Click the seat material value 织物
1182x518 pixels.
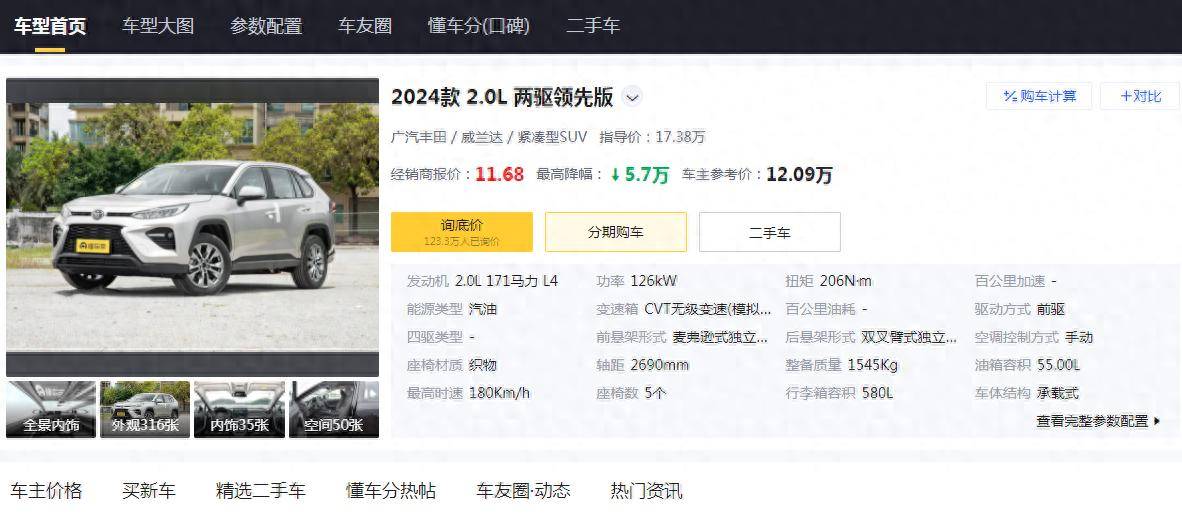click(x=482, y=365)
